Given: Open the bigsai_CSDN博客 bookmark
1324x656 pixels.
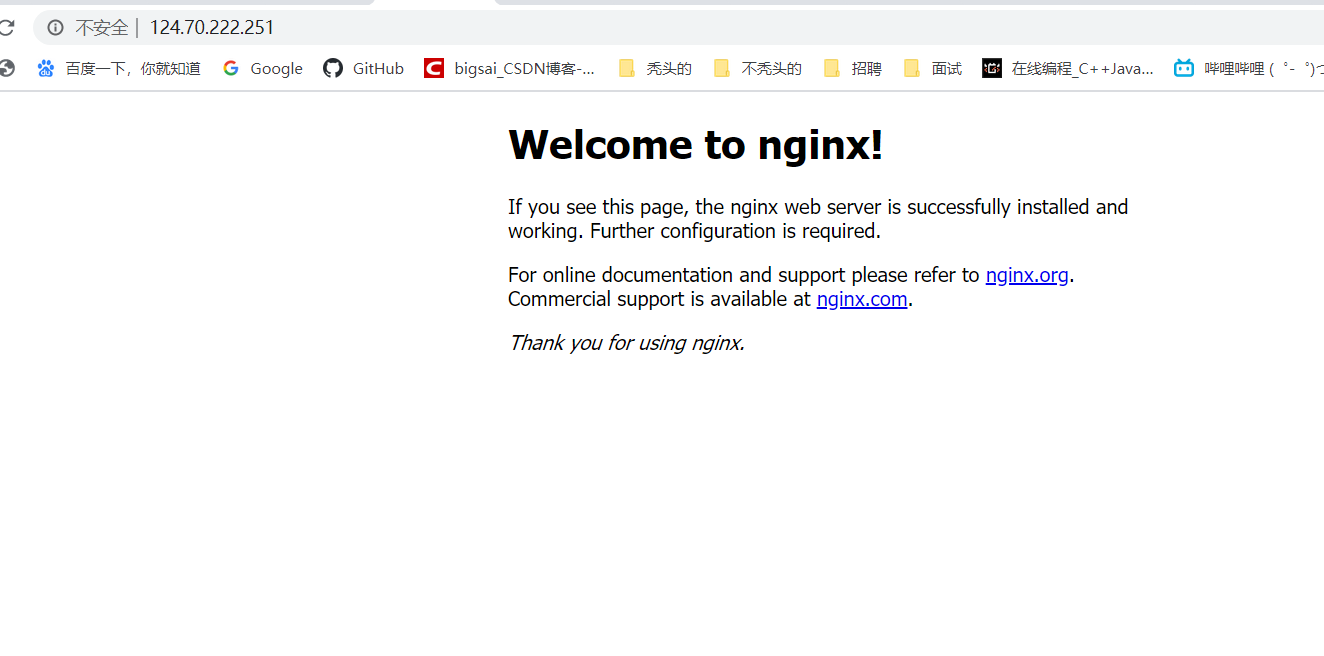Looking at the screenshot, I should (510, 68).
